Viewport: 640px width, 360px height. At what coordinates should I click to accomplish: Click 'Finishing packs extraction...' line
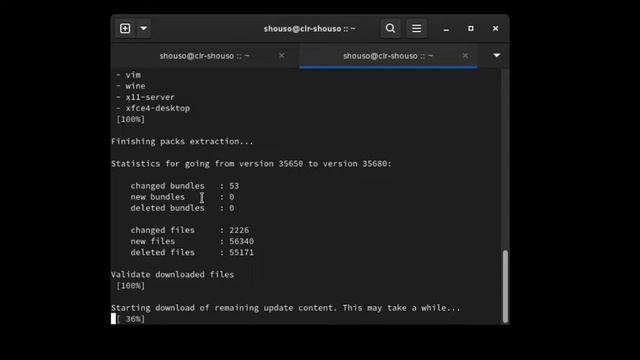182,142
